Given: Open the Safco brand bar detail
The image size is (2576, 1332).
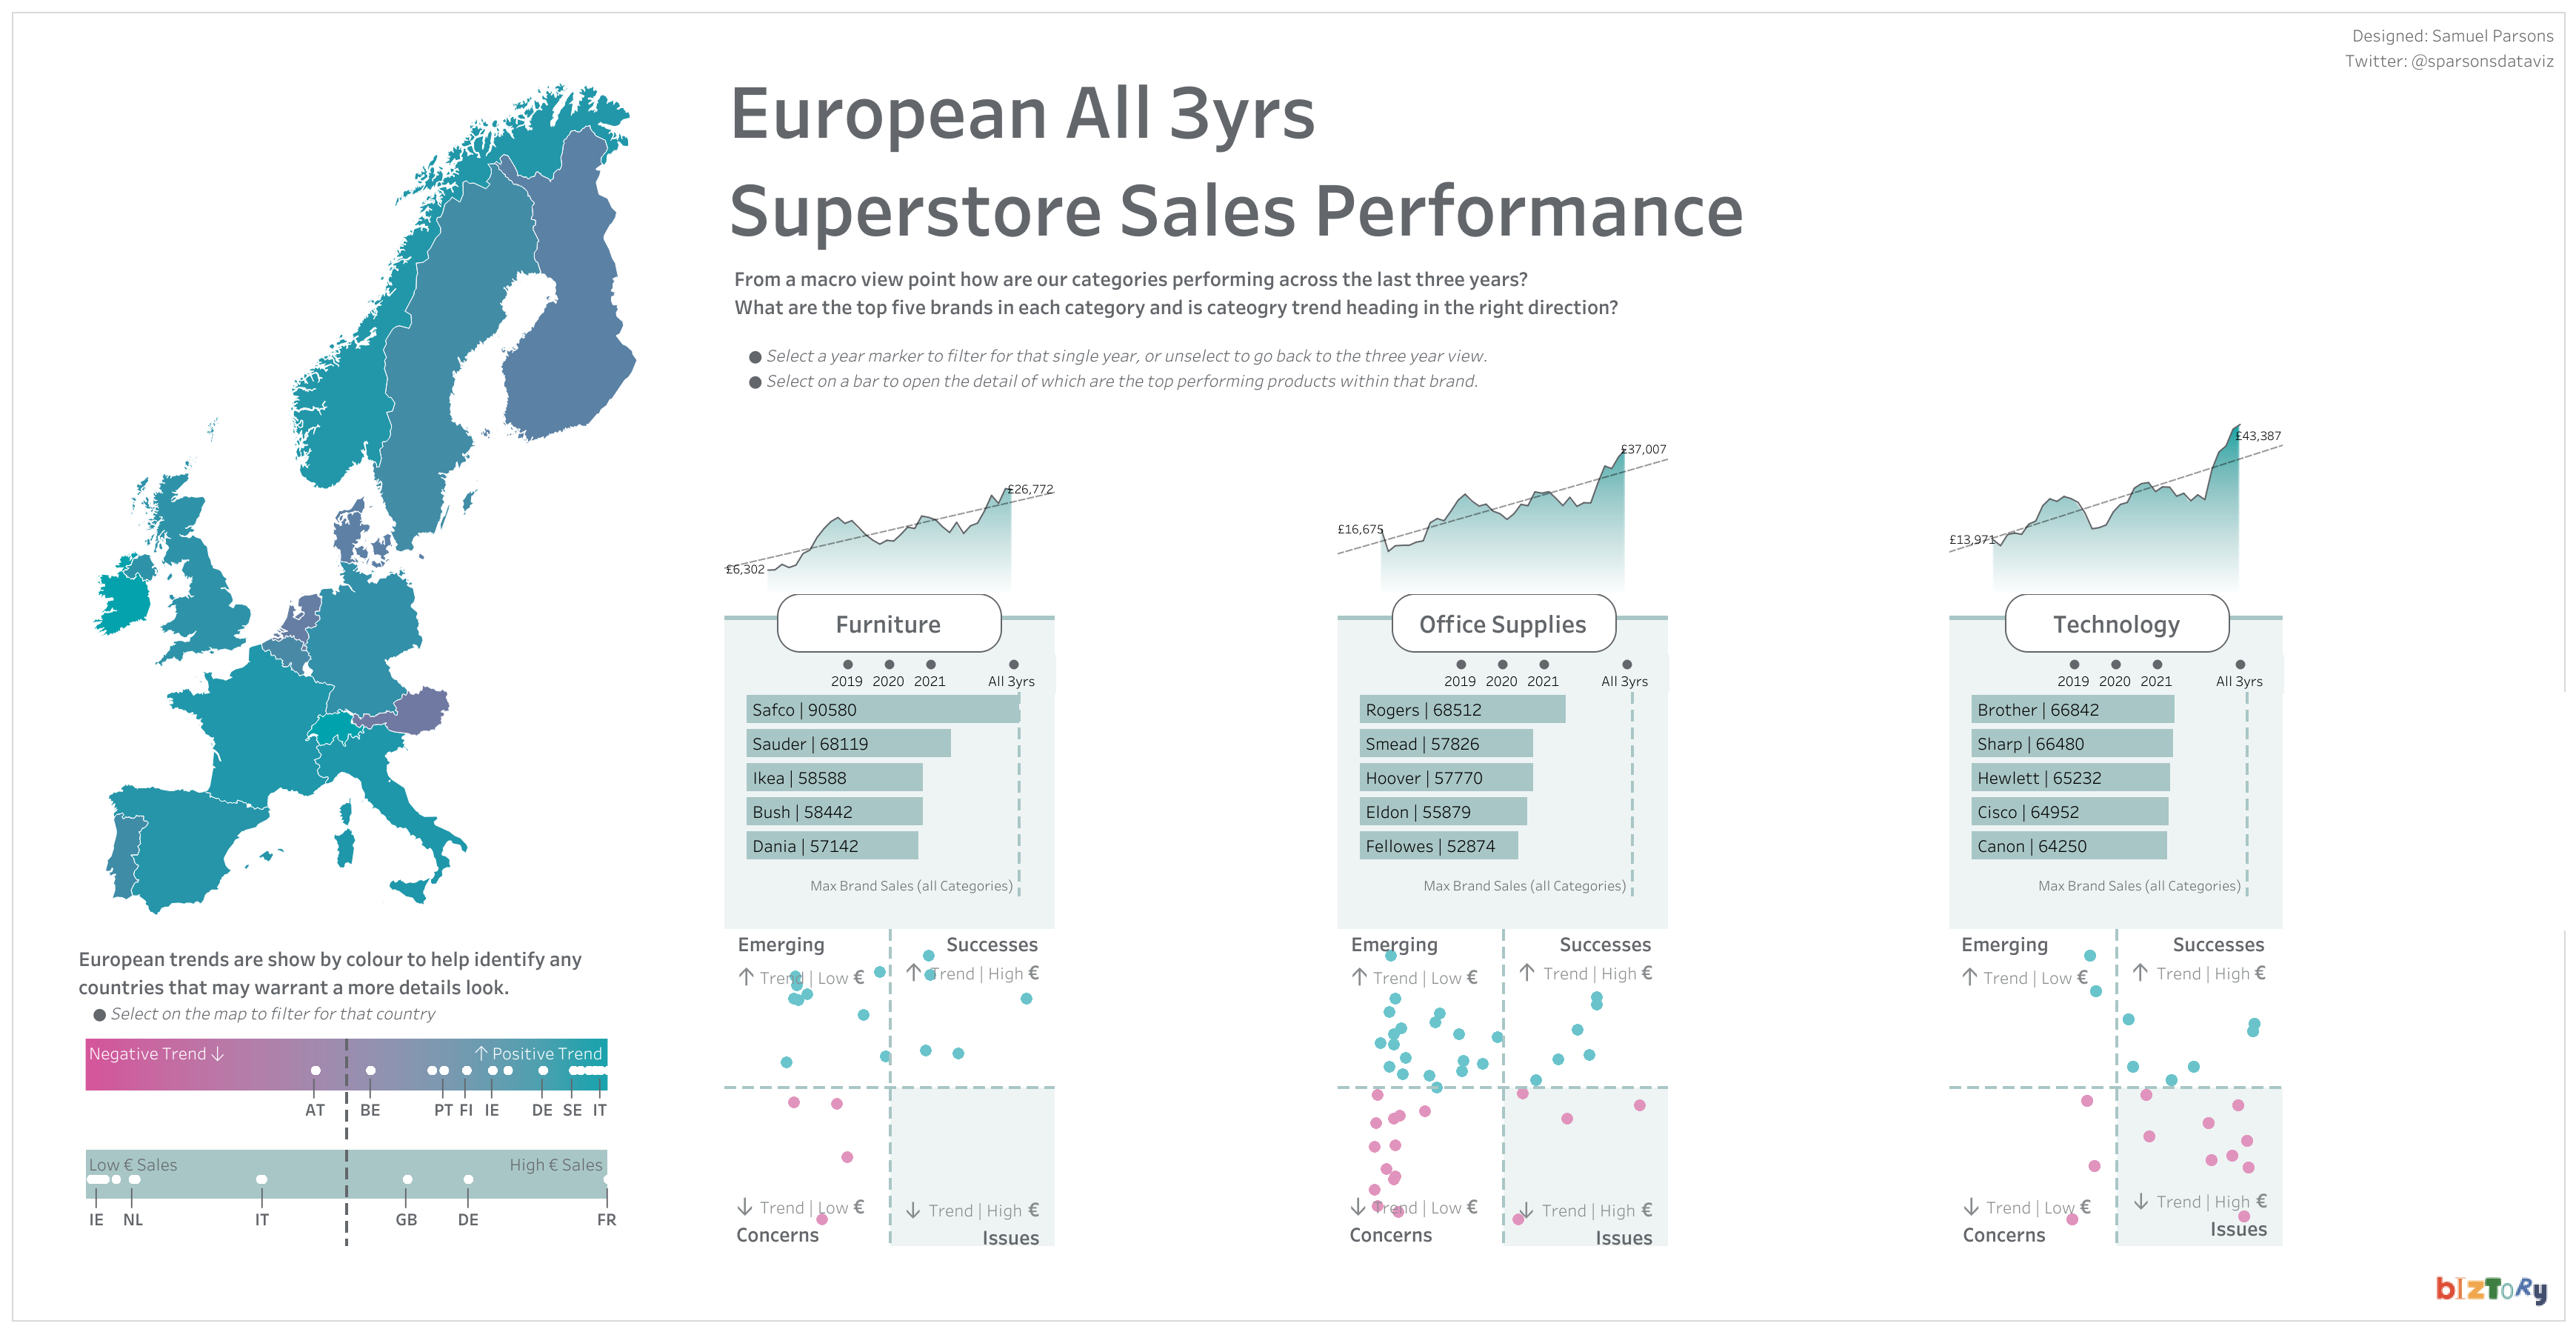Looking at the screenshot, I should pos(882,710).
